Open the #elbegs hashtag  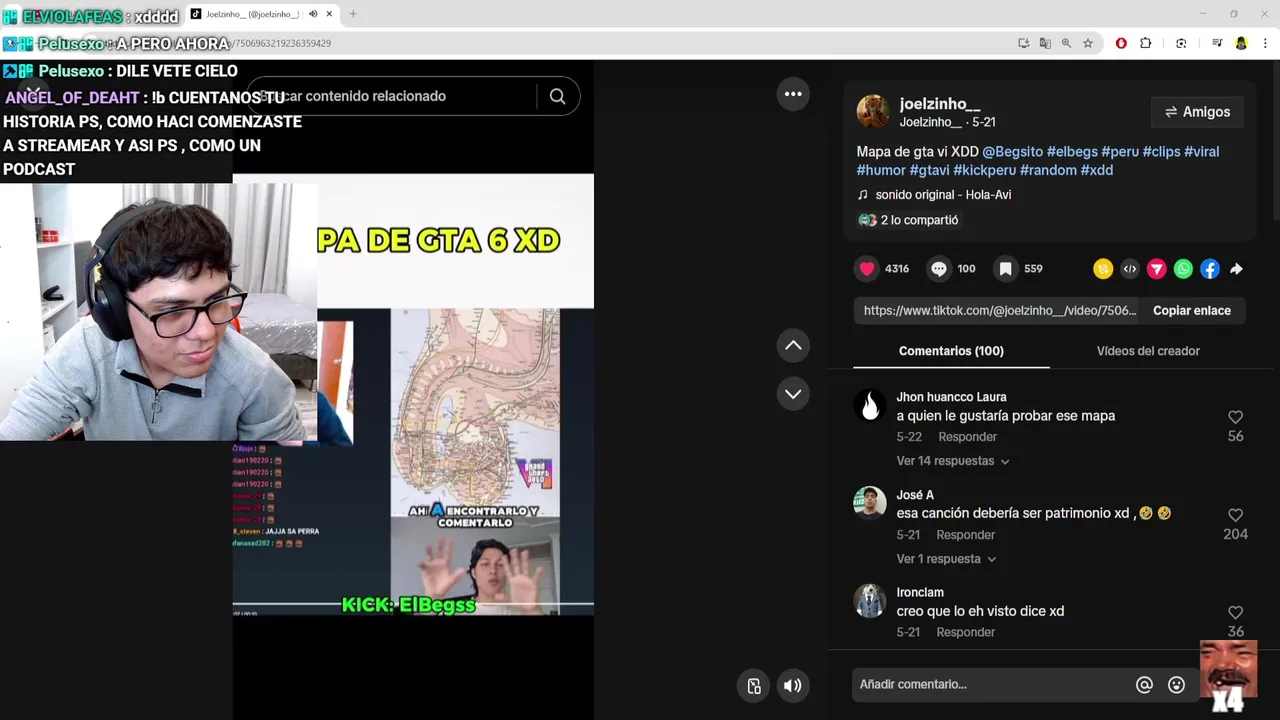[1072, 152]
